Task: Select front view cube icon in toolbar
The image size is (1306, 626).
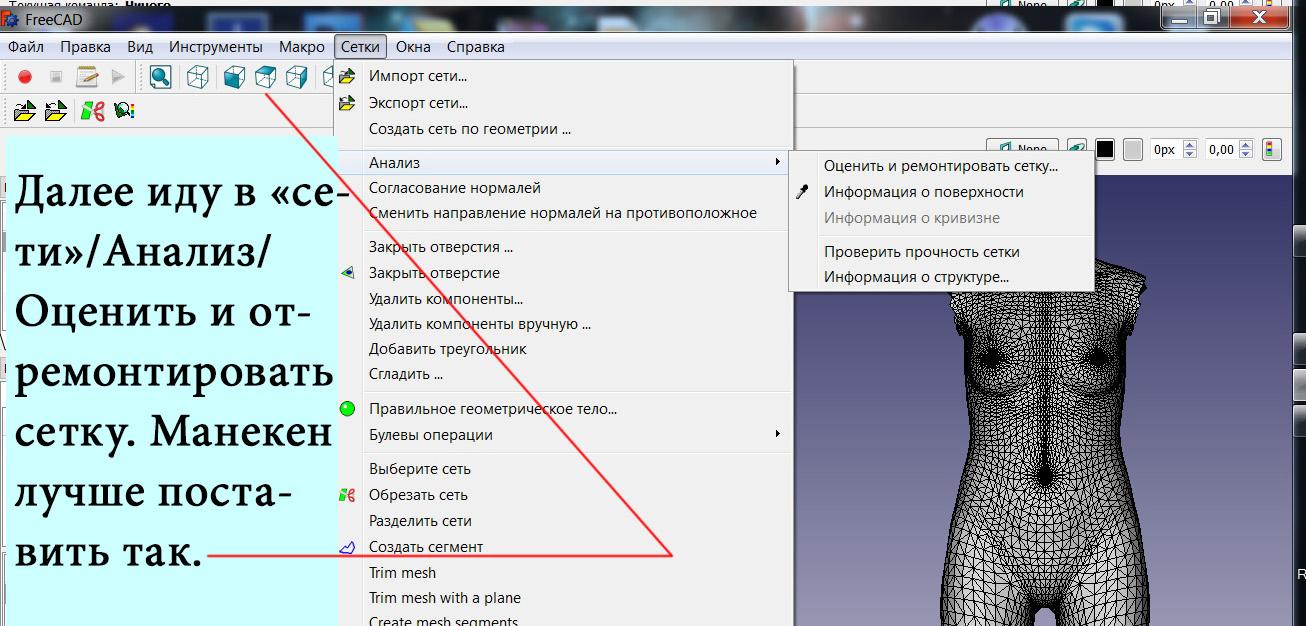Action: (234, 77)
